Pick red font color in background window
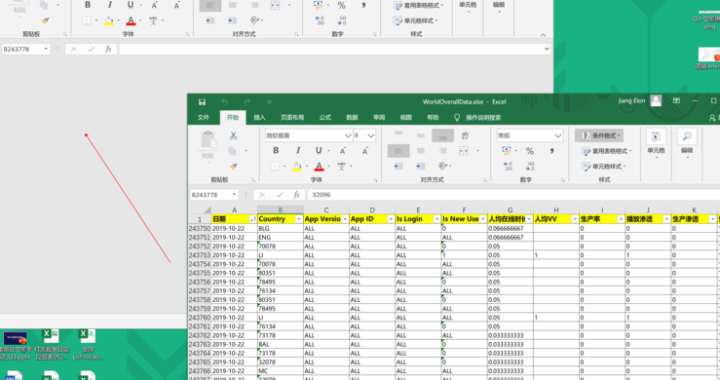 131,21
